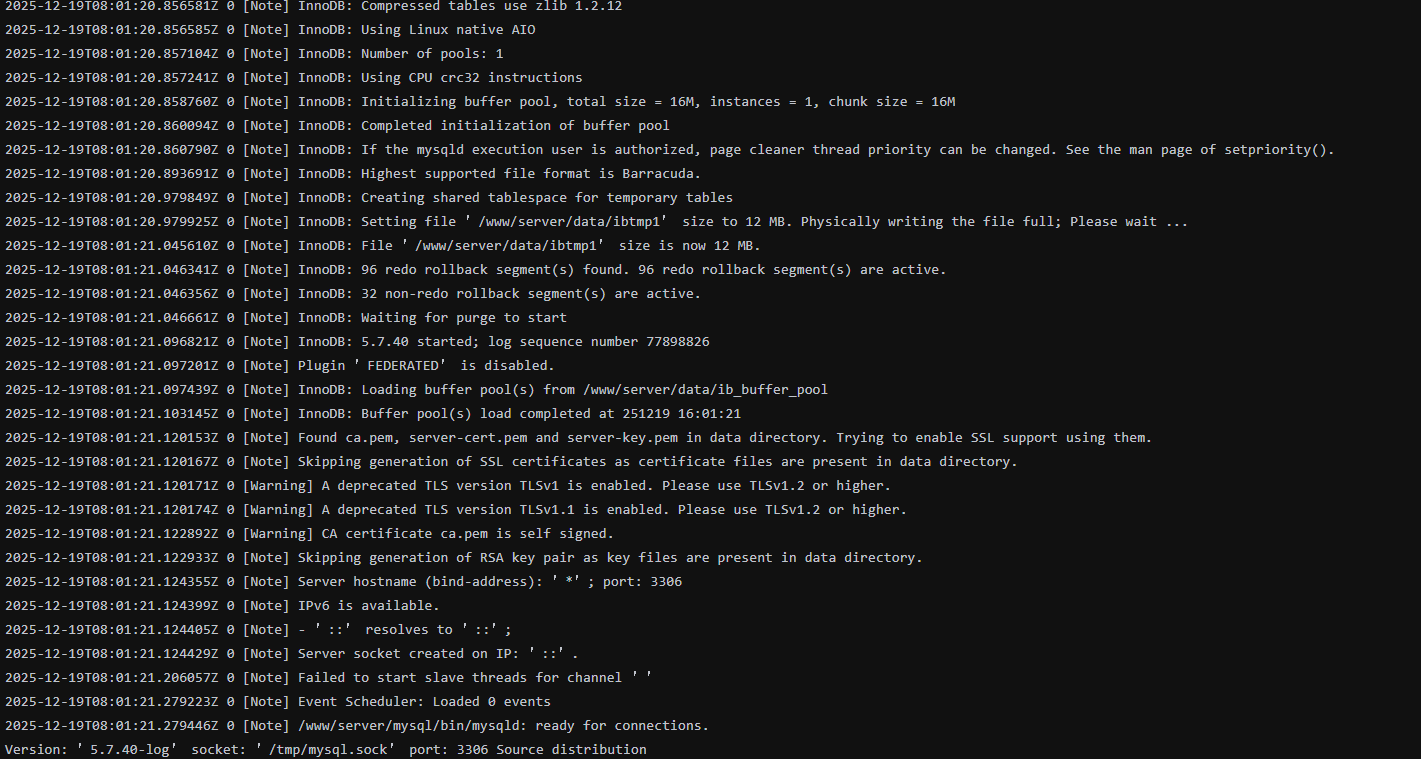Click the "Completed initialization of buffer pool" line
Screen dimensions: 1421x759
483,126
